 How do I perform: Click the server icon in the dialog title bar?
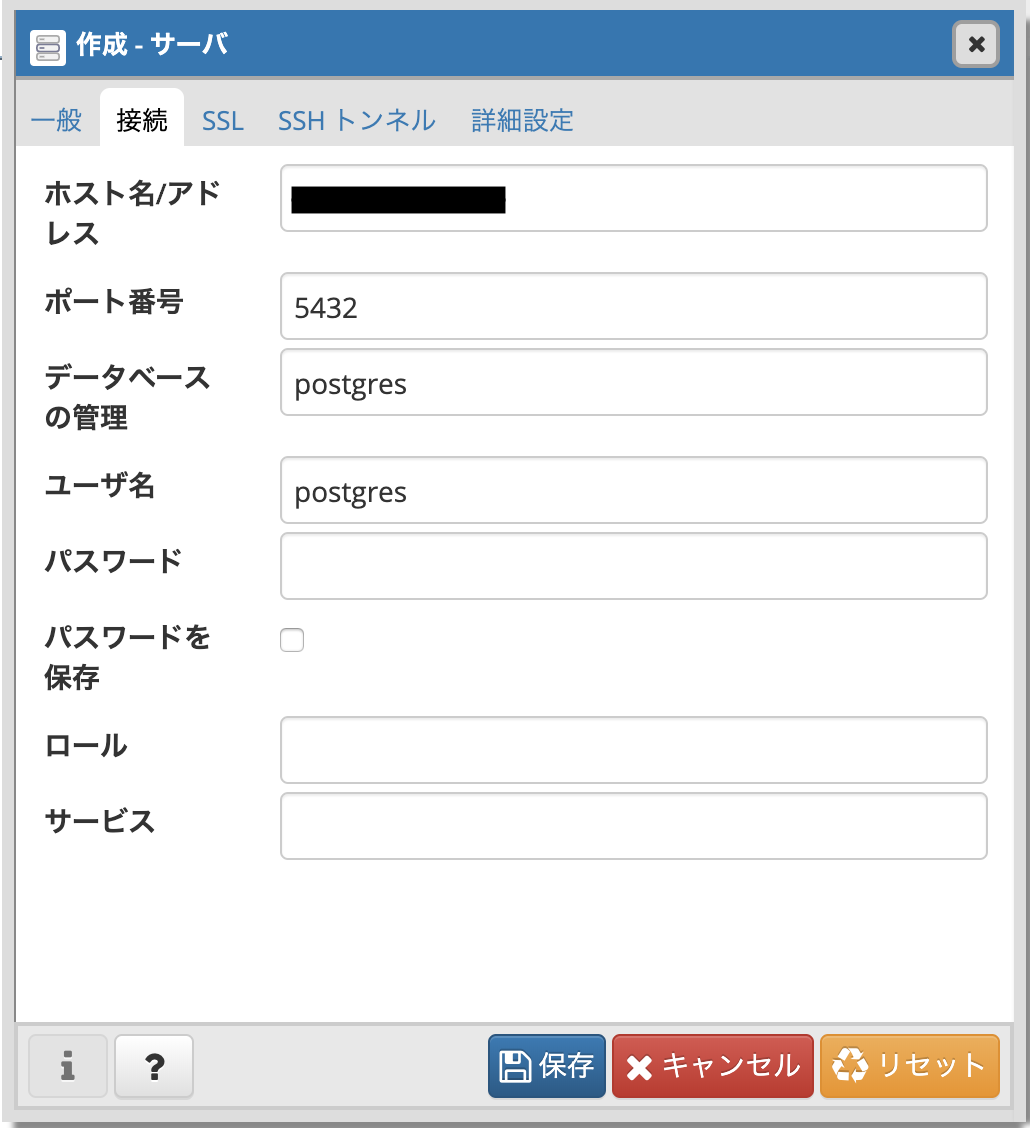(x=48, y=45)
